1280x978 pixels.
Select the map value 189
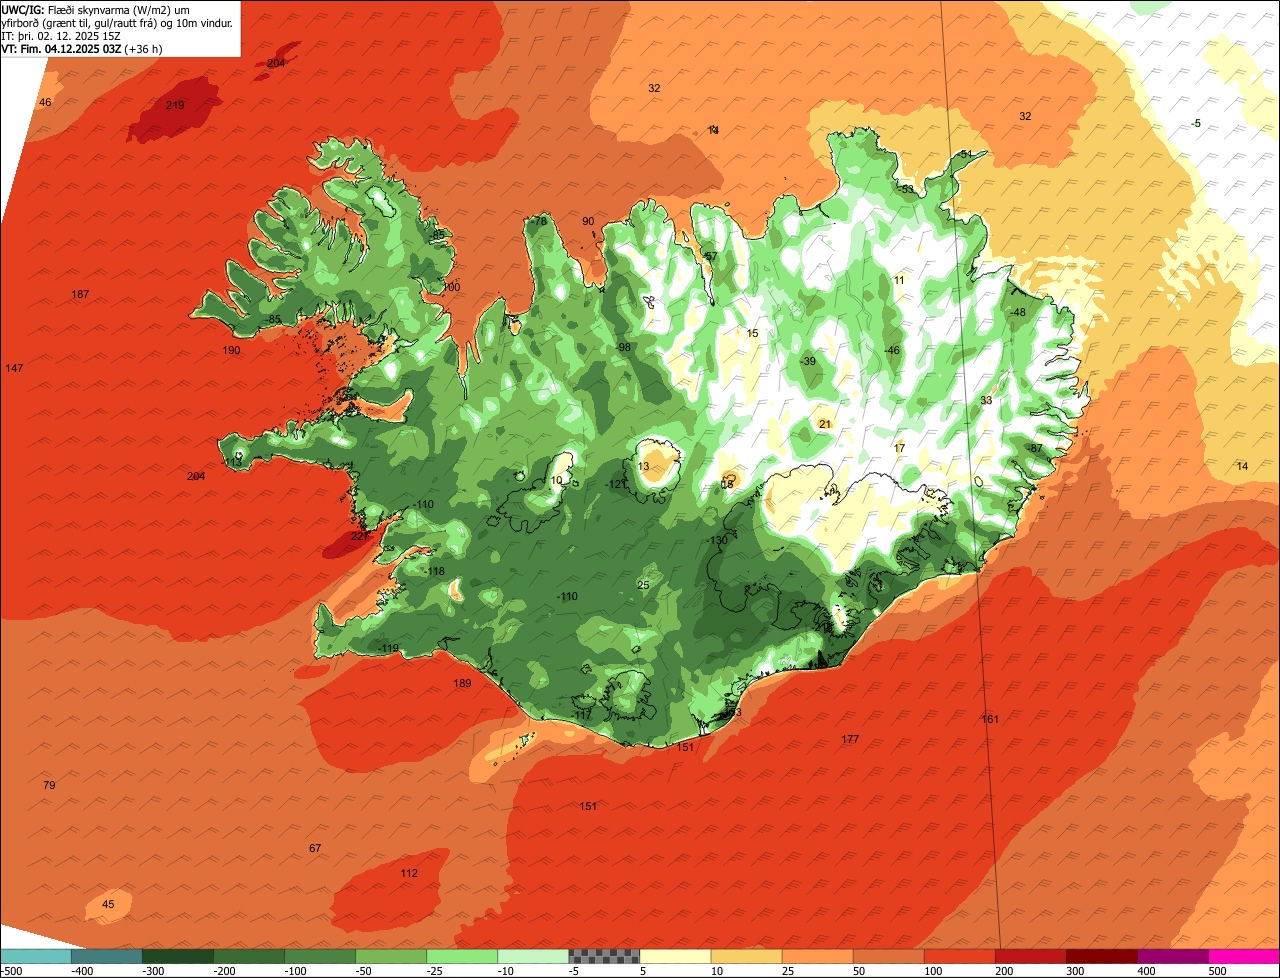pos(462,684)
